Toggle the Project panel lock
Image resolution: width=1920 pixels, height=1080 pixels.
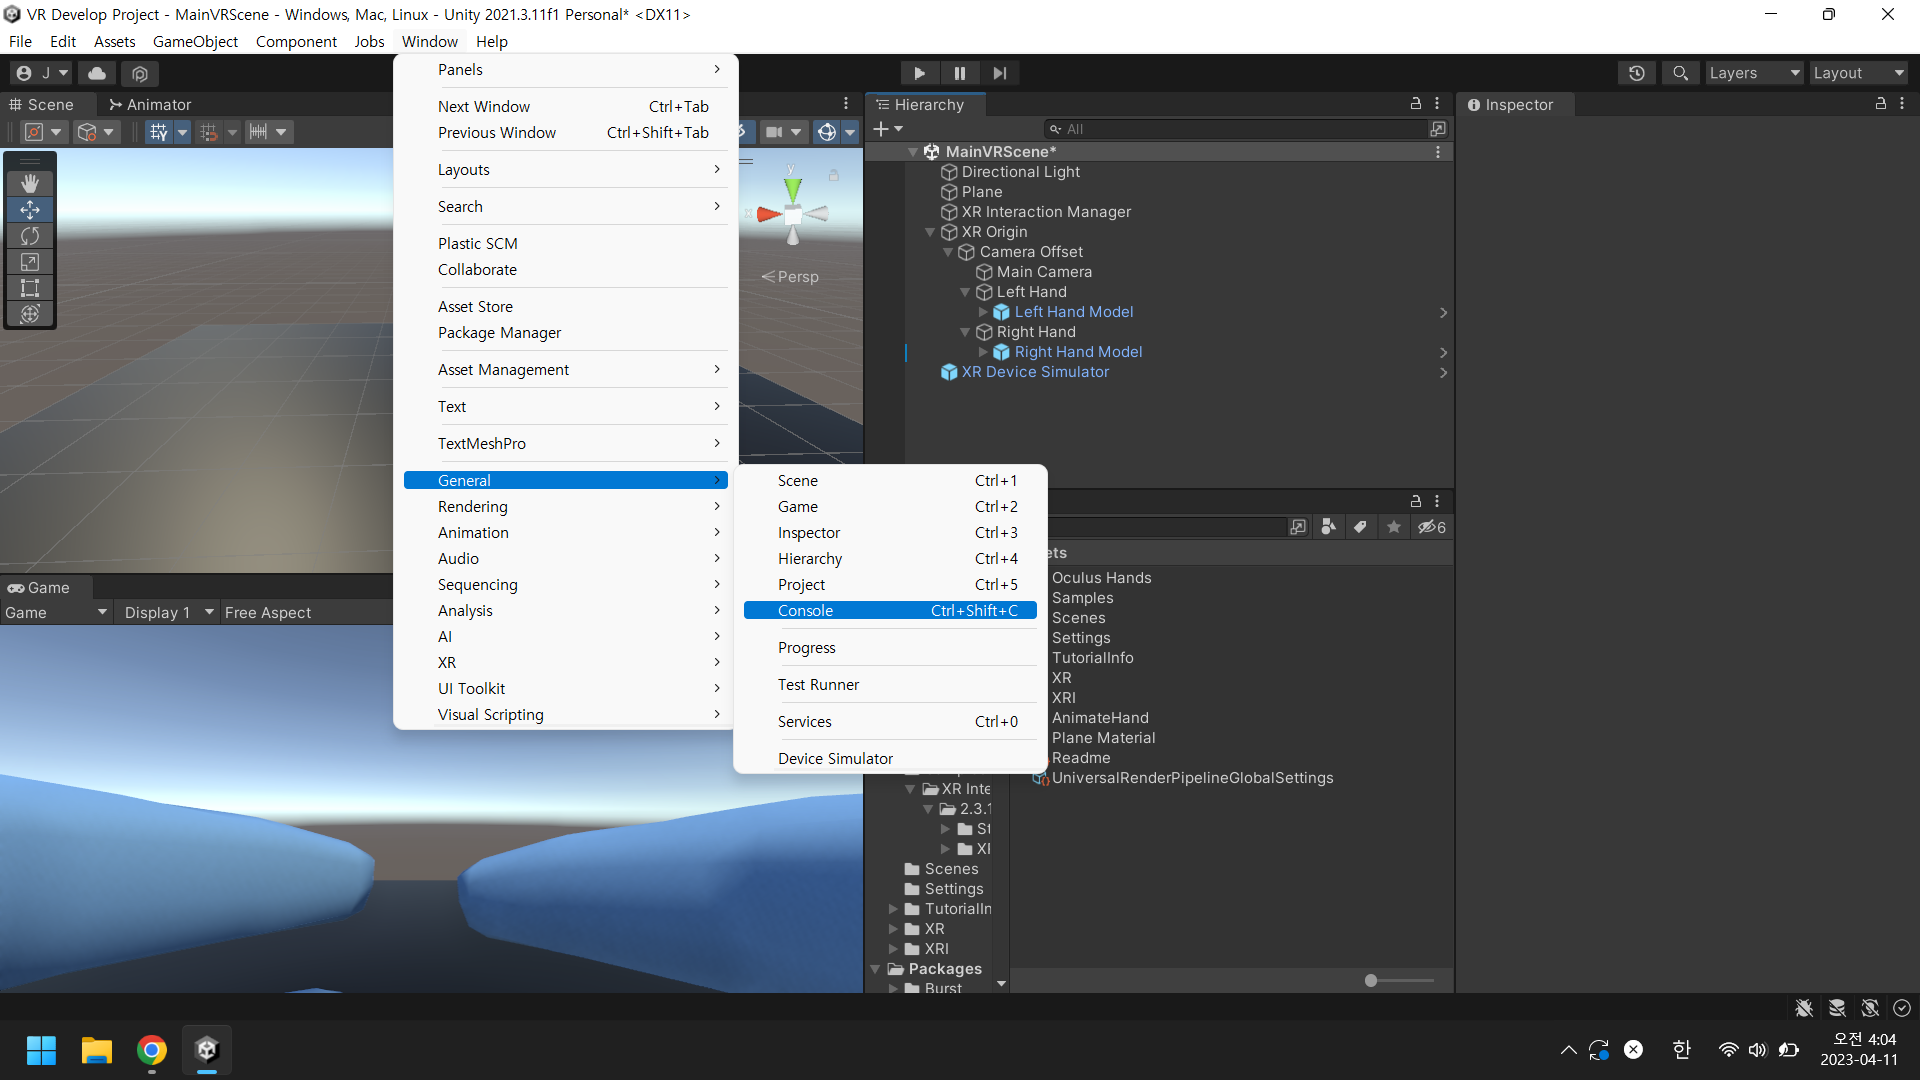(x=1416, y=501)
